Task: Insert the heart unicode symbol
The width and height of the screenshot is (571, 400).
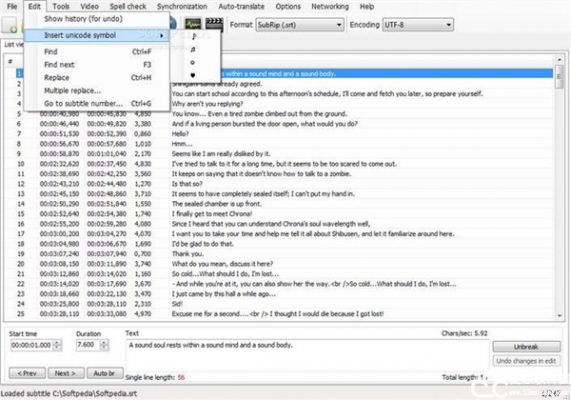Action: [193, 75]
